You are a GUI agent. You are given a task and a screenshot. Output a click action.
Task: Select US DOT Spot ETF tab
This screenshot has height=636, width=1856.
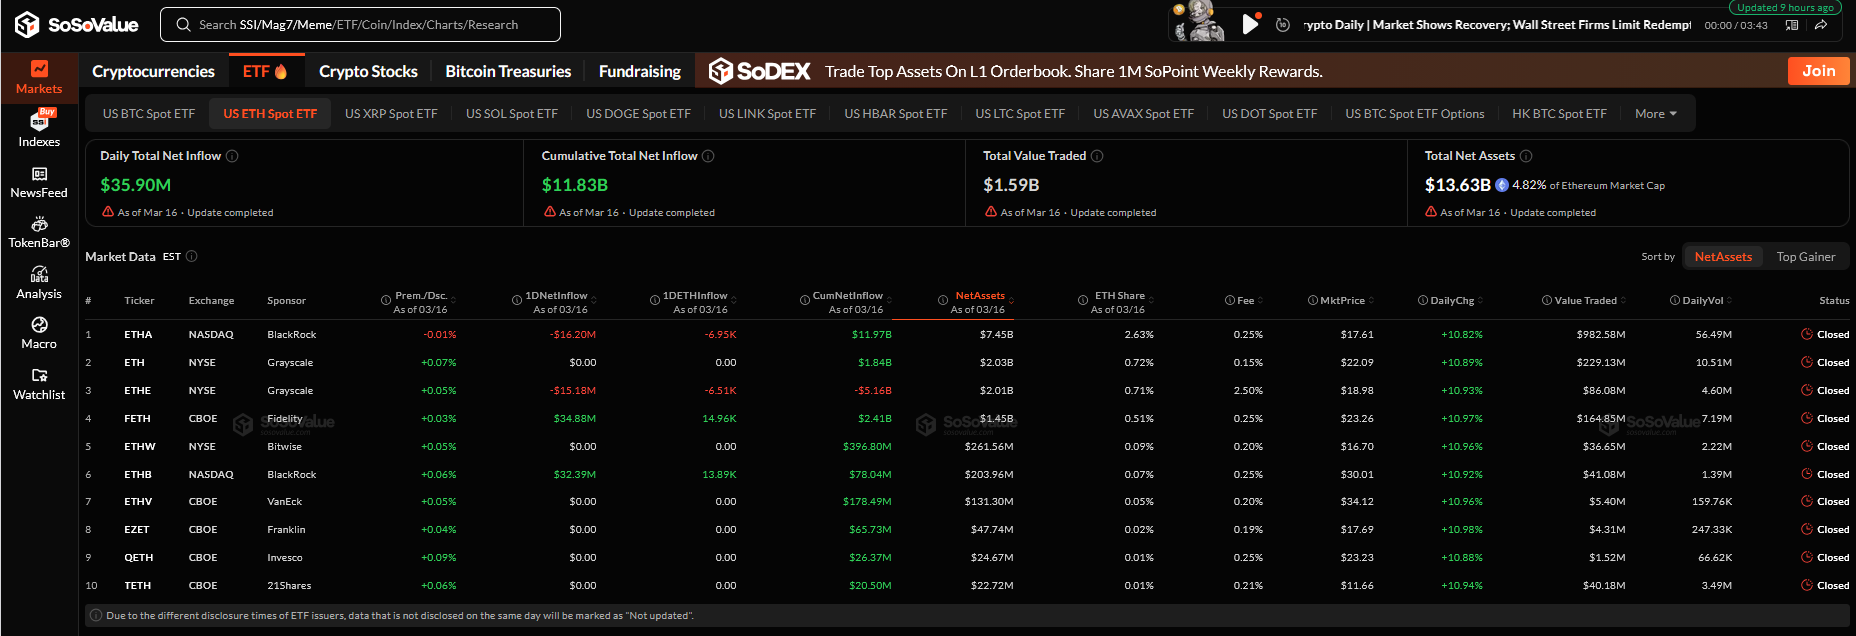(1269, 114)
